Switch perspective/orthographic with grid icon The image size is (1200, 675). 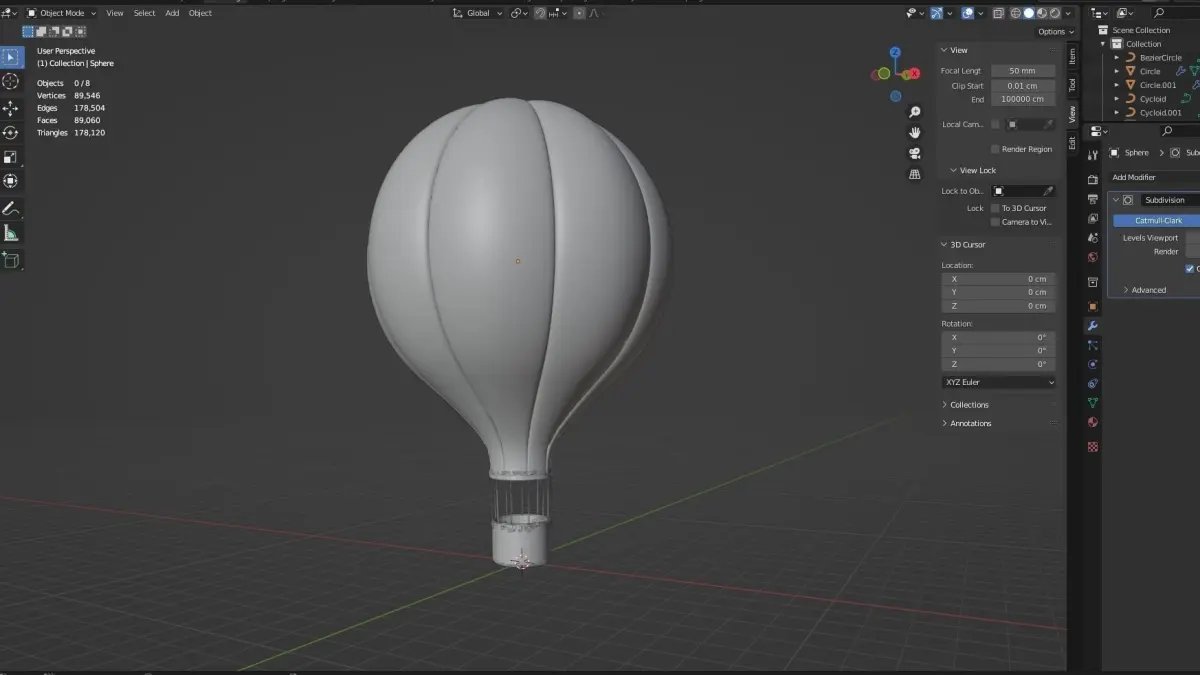tap(914, 174)
